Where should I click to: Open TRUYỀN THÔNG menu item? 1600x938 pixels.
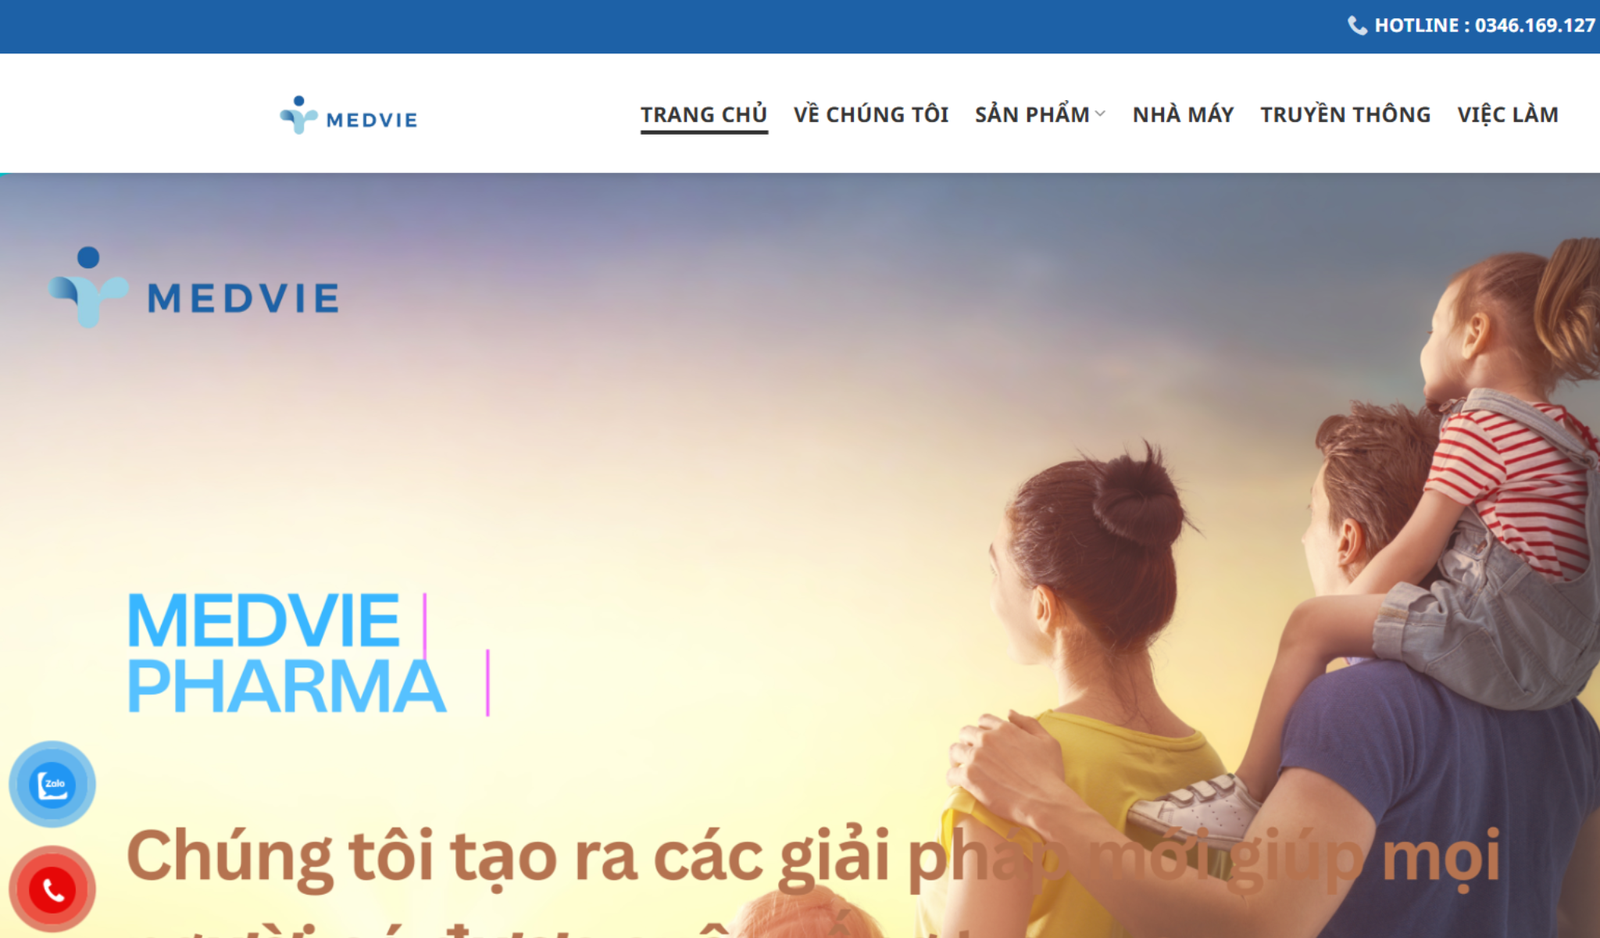click(1345, 115)
